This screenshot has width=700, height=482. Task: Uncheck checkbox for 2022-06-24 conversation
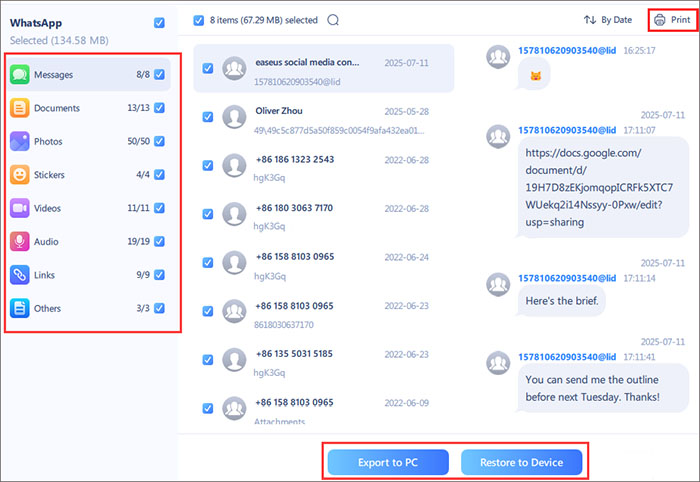[x=208, y=263]
